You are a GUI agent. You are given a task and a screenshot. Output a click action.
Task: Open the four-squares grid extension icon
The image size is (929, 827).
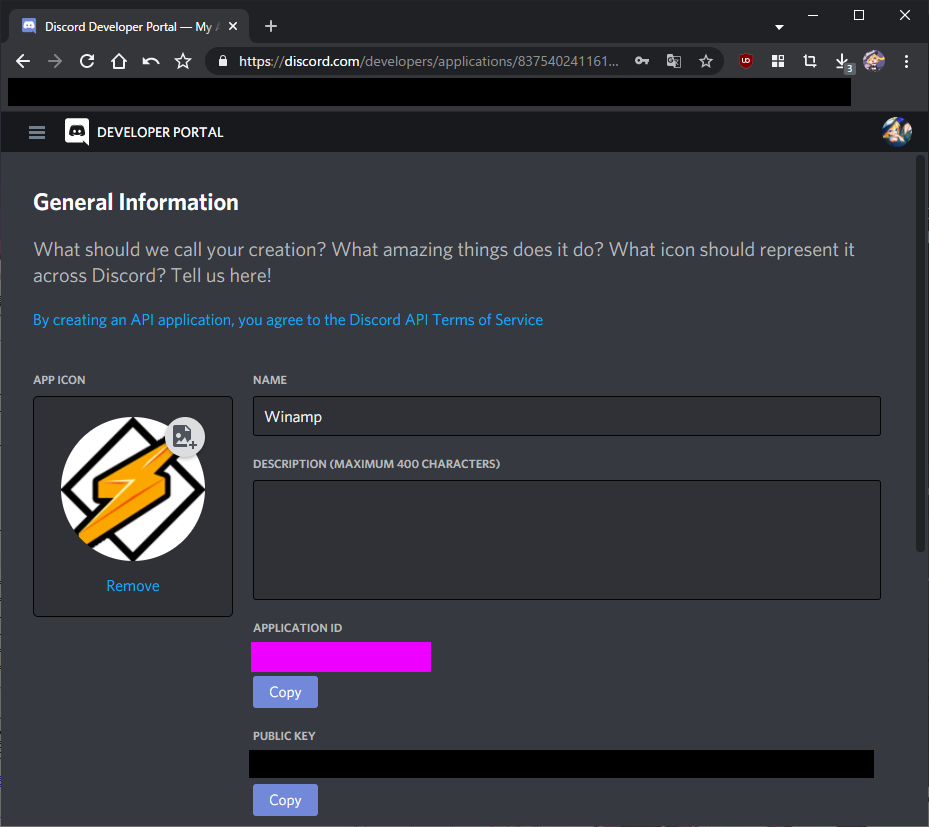pyautogui.click(x=778, y=61)
